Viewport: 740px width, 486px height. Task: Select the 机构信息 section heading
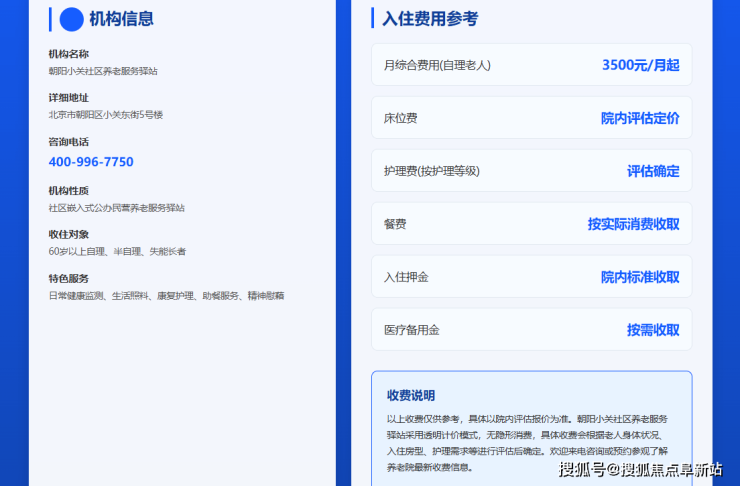tap(121, 19)
